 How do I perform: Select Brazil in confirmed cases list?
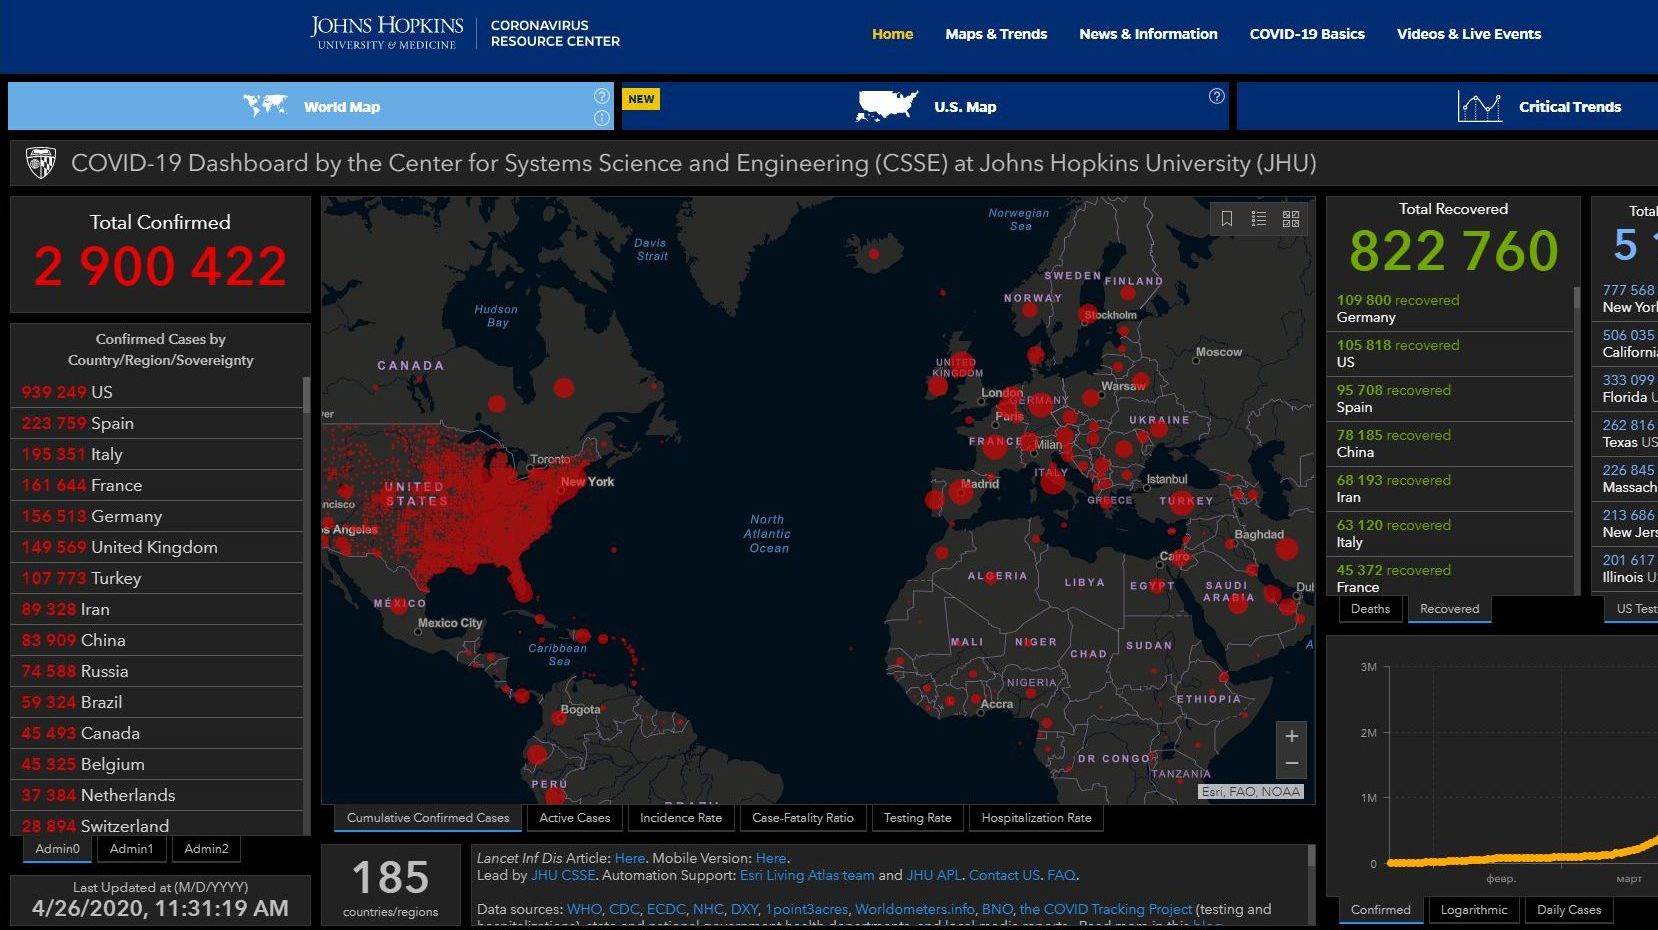point(156,702)
